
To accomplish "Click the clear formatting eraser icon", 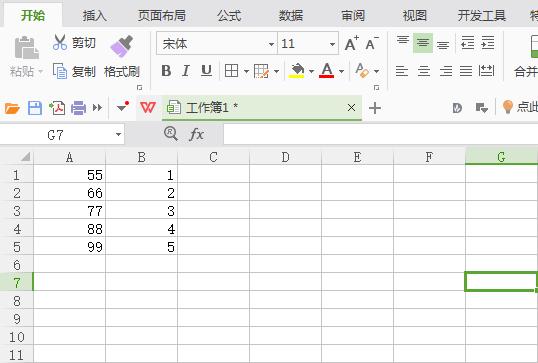I will (x=362, y=71).
